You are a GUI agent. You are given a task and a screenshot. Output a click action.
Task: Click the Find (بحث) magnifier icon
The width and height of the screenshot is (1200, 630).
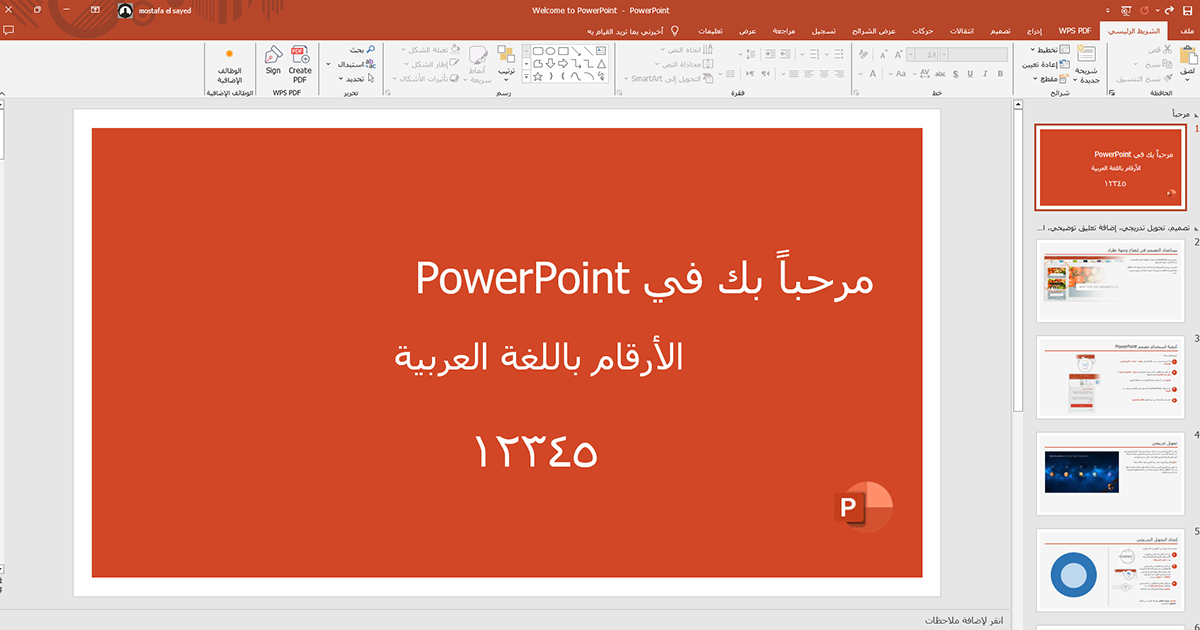click(370, 49)
